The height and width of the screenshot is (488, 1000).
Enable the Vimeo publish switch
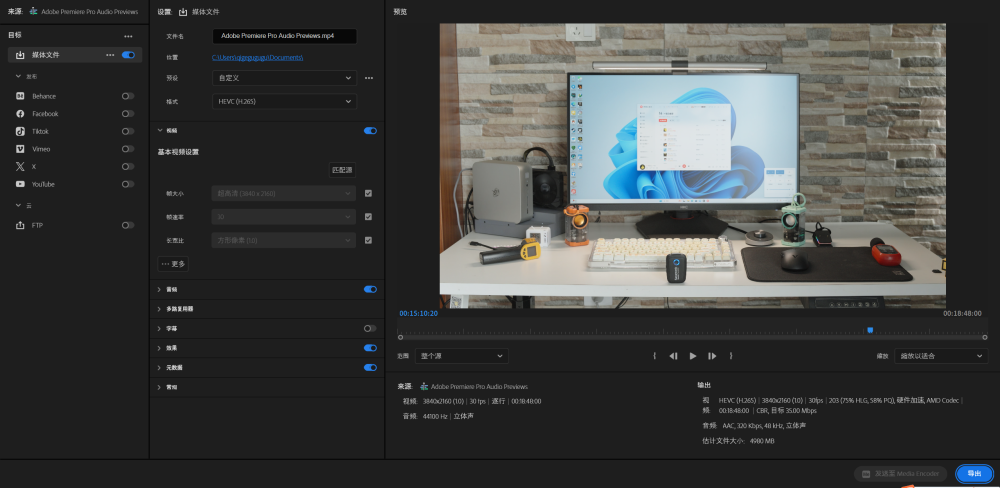[x=128, y=149]
